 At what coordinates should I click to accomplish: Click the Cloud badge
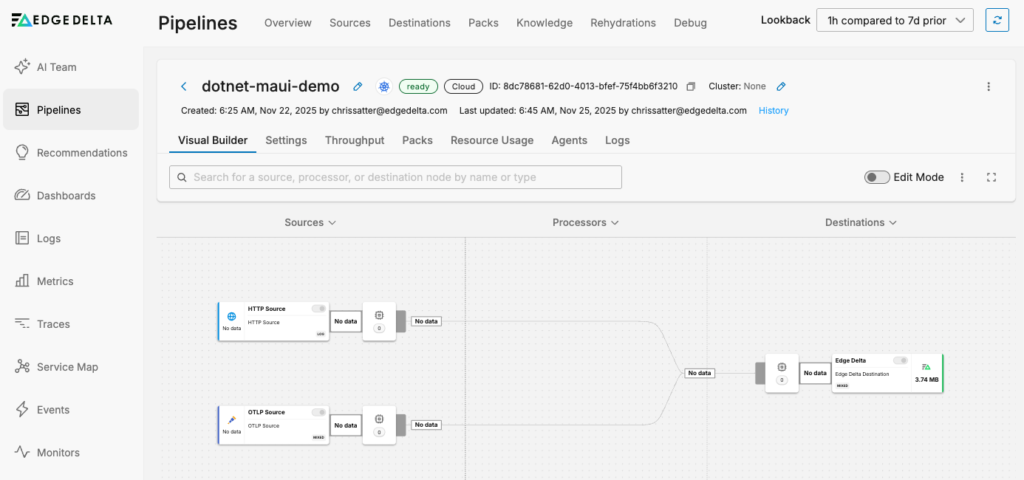tap(460, 87)
